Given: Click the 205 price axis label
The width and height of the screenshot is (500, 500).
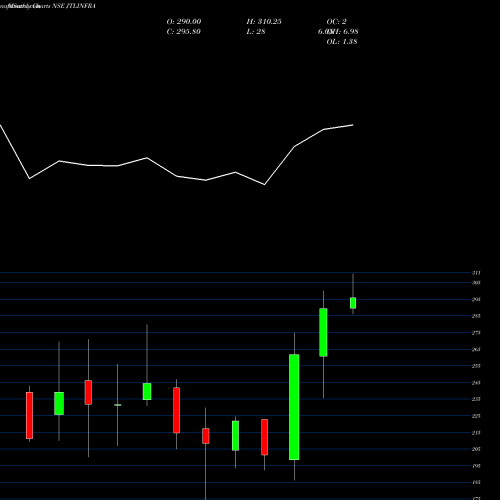Looking at the screenshot, I should (476, 449).
